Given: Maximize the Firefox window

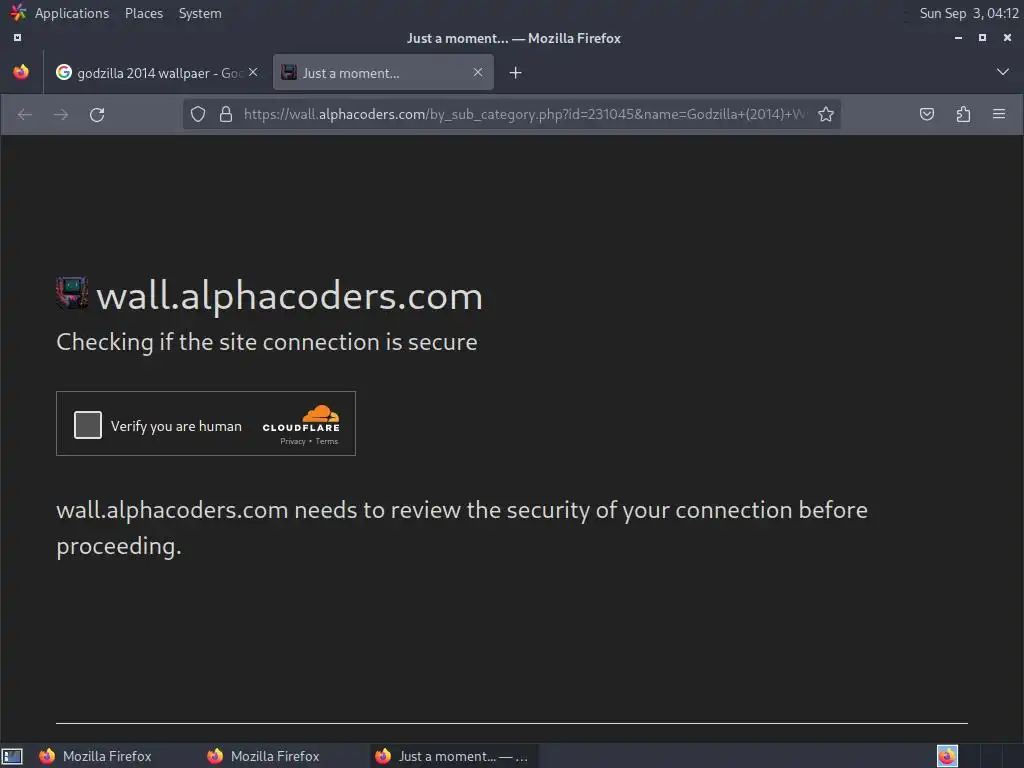Looking at the screenshot, I should click(x=982, y=38).
